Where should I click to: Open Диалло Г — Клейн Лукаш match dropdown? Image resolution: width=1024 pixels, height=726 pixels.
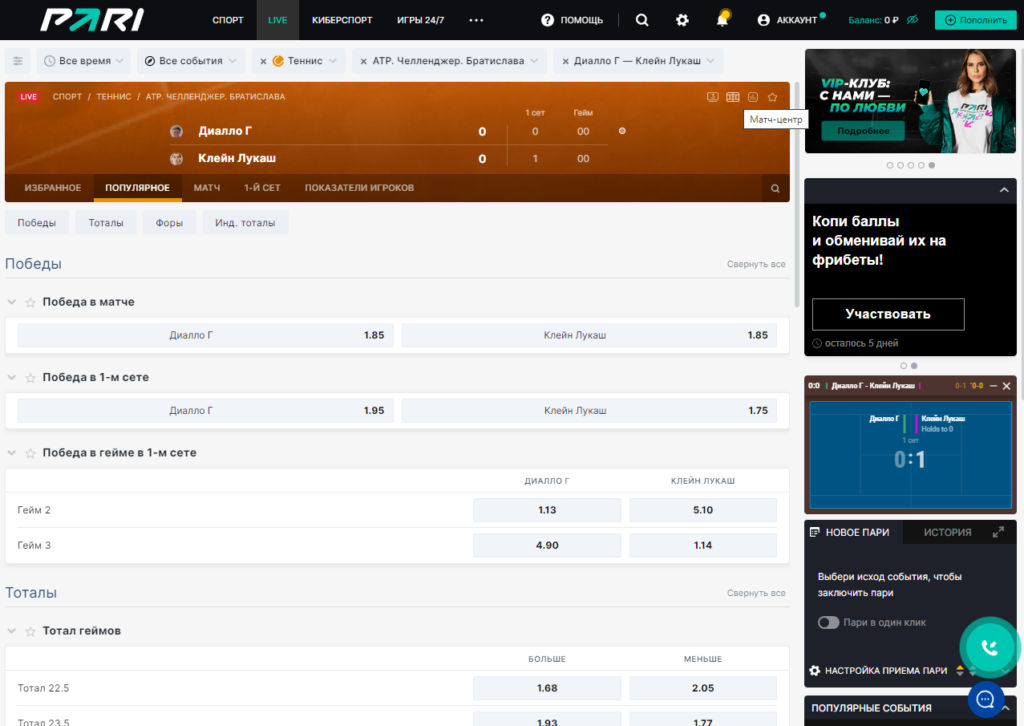point(644,61)
